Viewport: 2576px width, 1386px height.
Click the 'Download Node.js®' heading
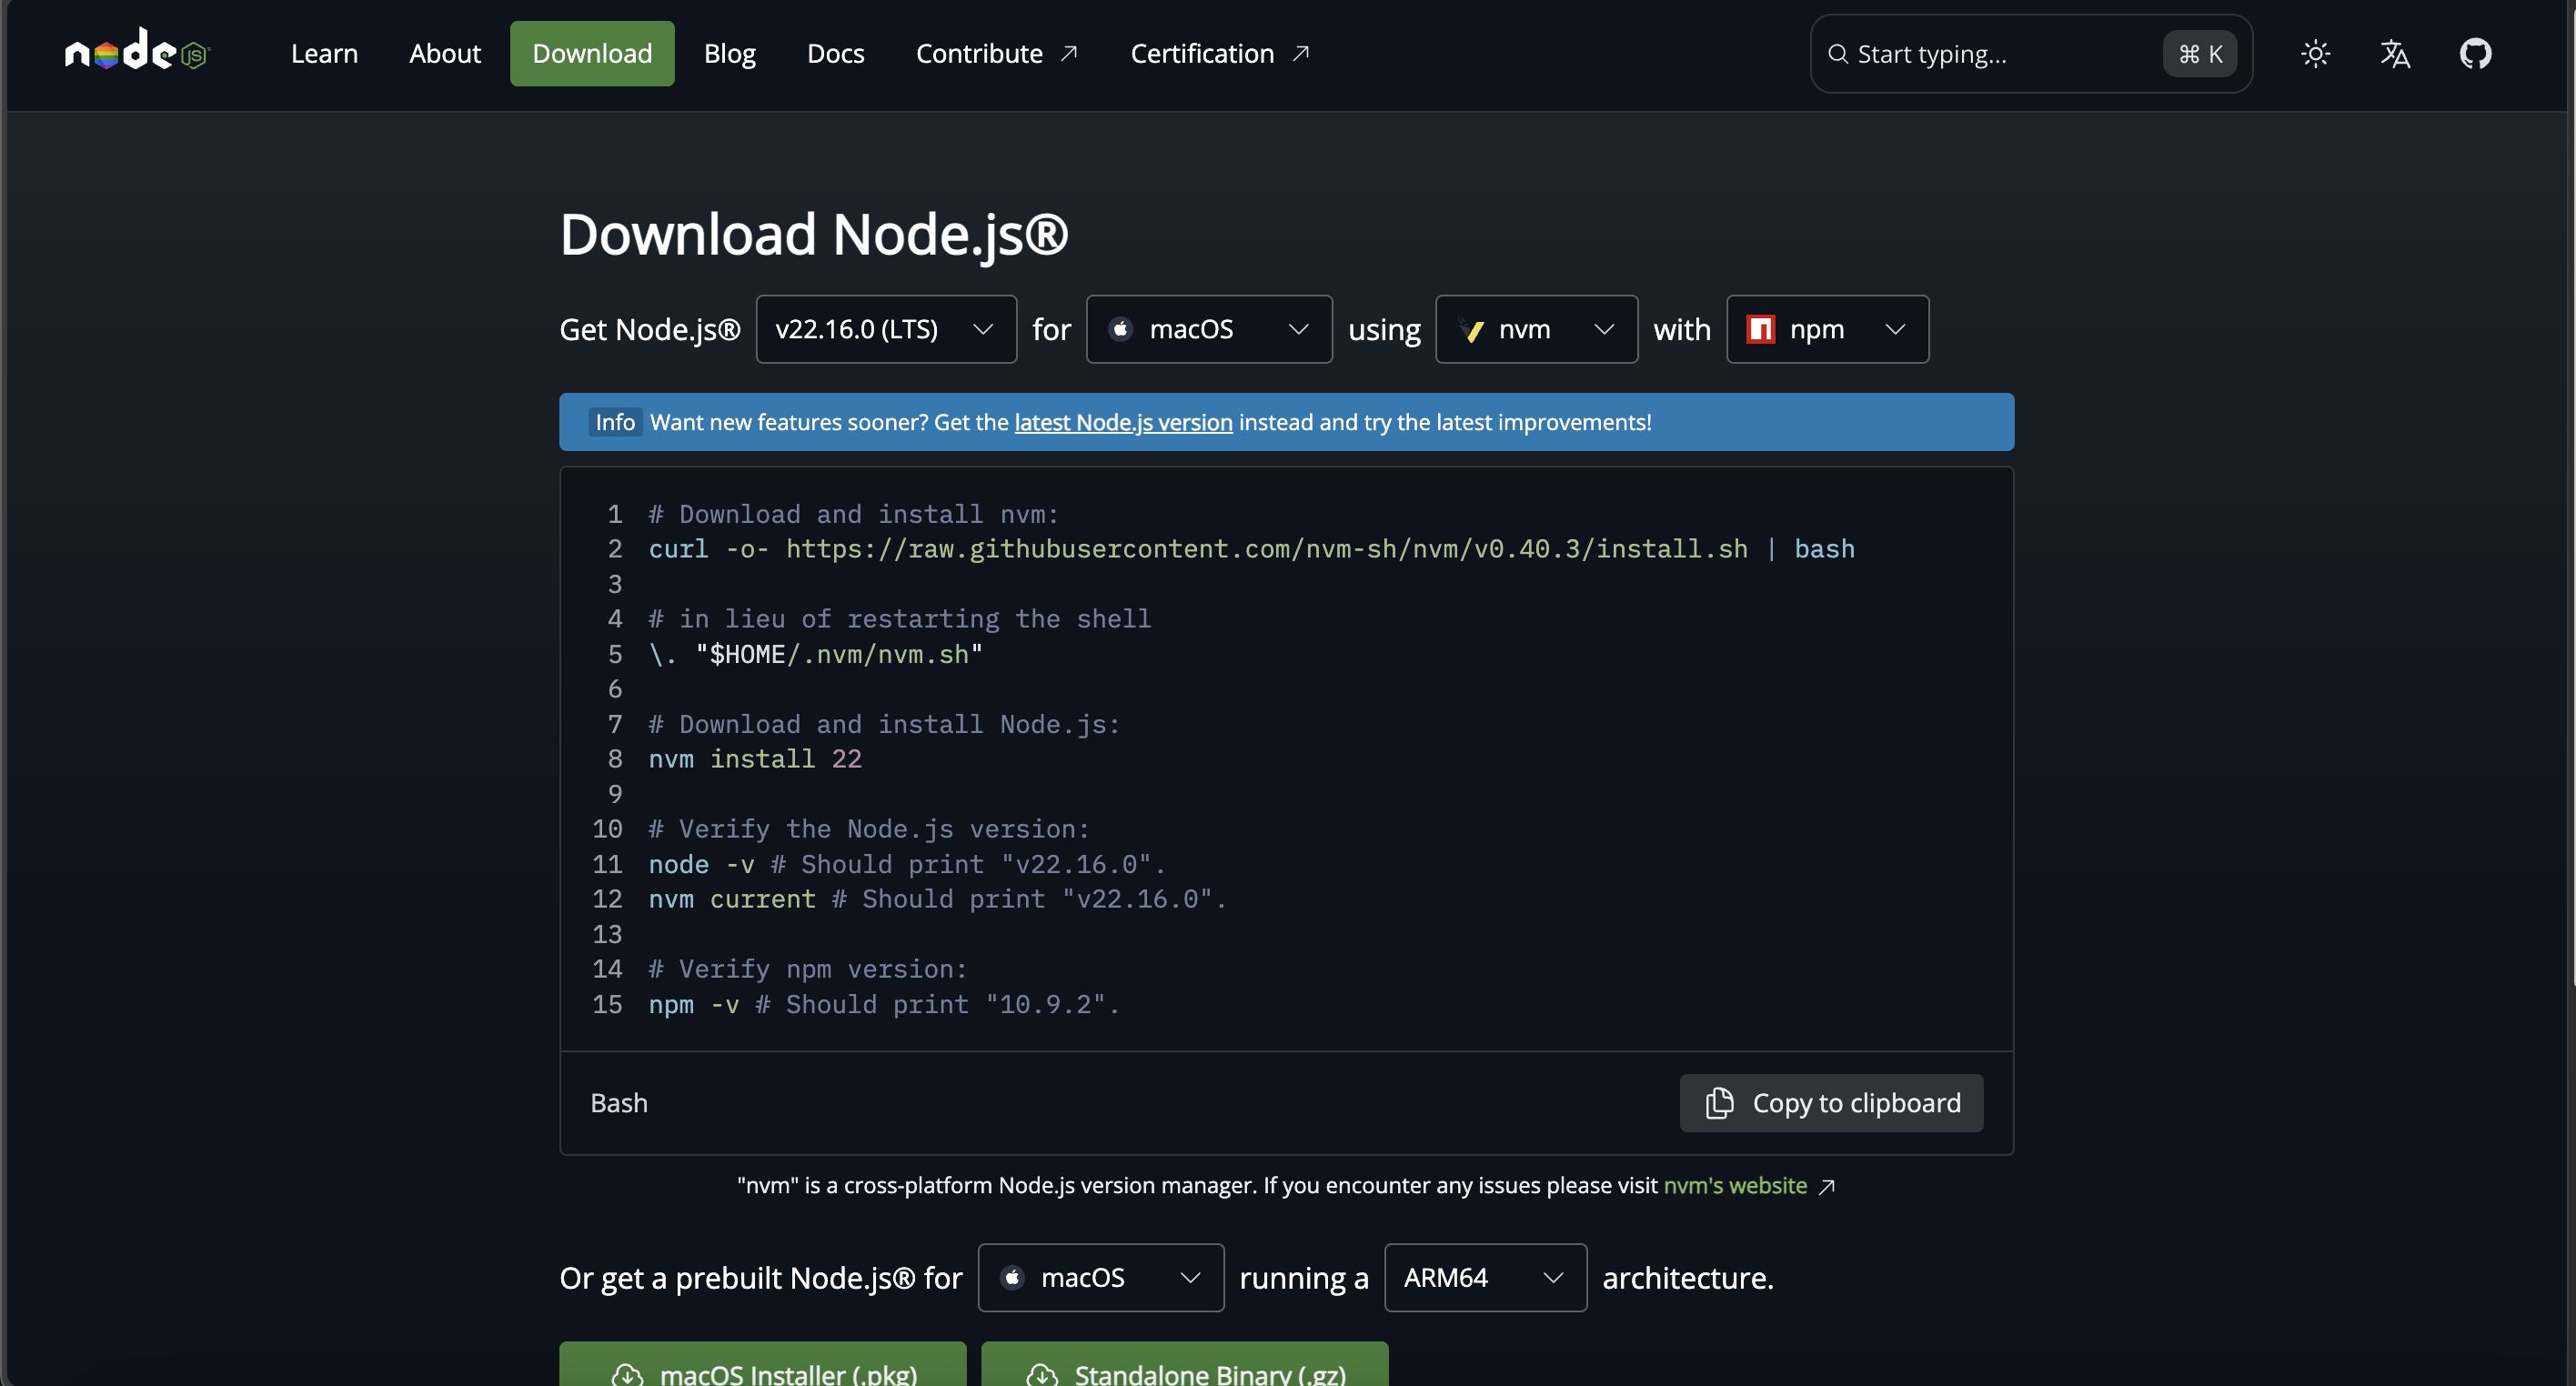(814, 234)
